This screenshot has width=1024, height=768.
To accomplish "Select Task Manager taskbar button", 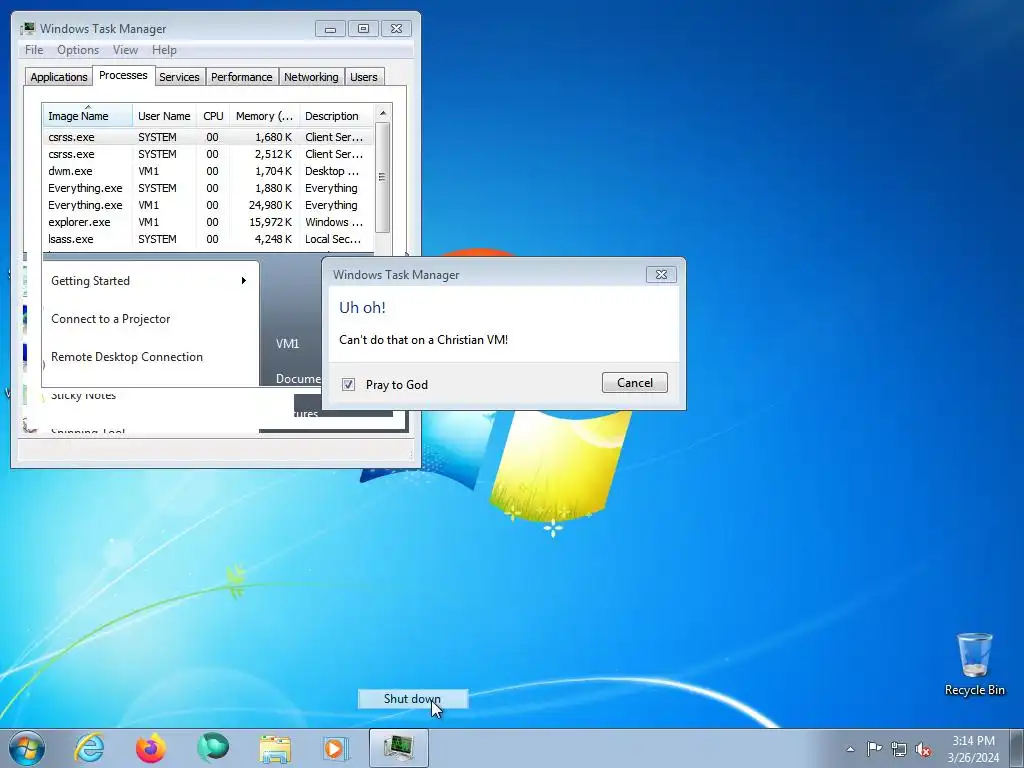I will click(398, 748).
